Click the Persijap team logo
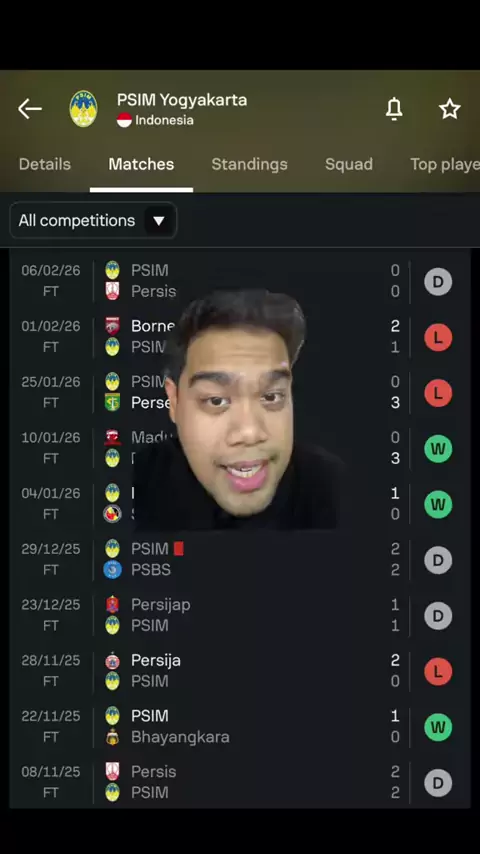 pos(112,605)
